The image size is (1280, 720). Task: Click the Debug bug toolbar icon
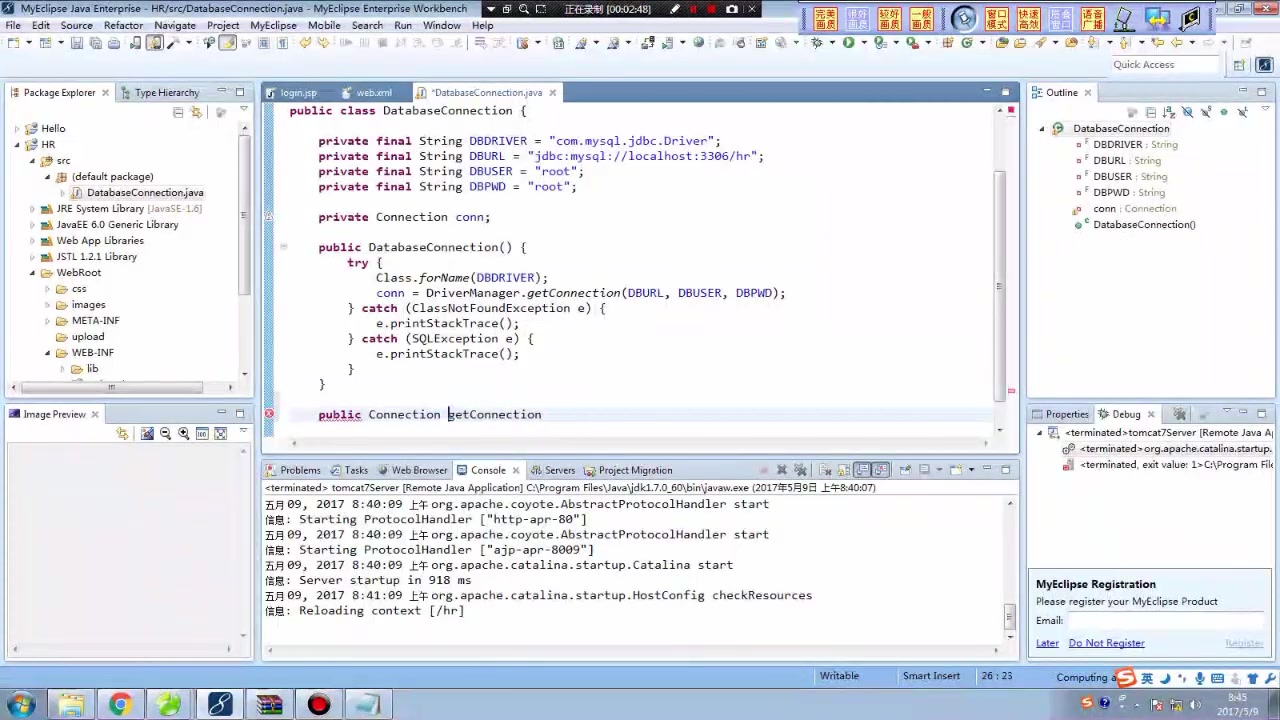coord(819,43)
